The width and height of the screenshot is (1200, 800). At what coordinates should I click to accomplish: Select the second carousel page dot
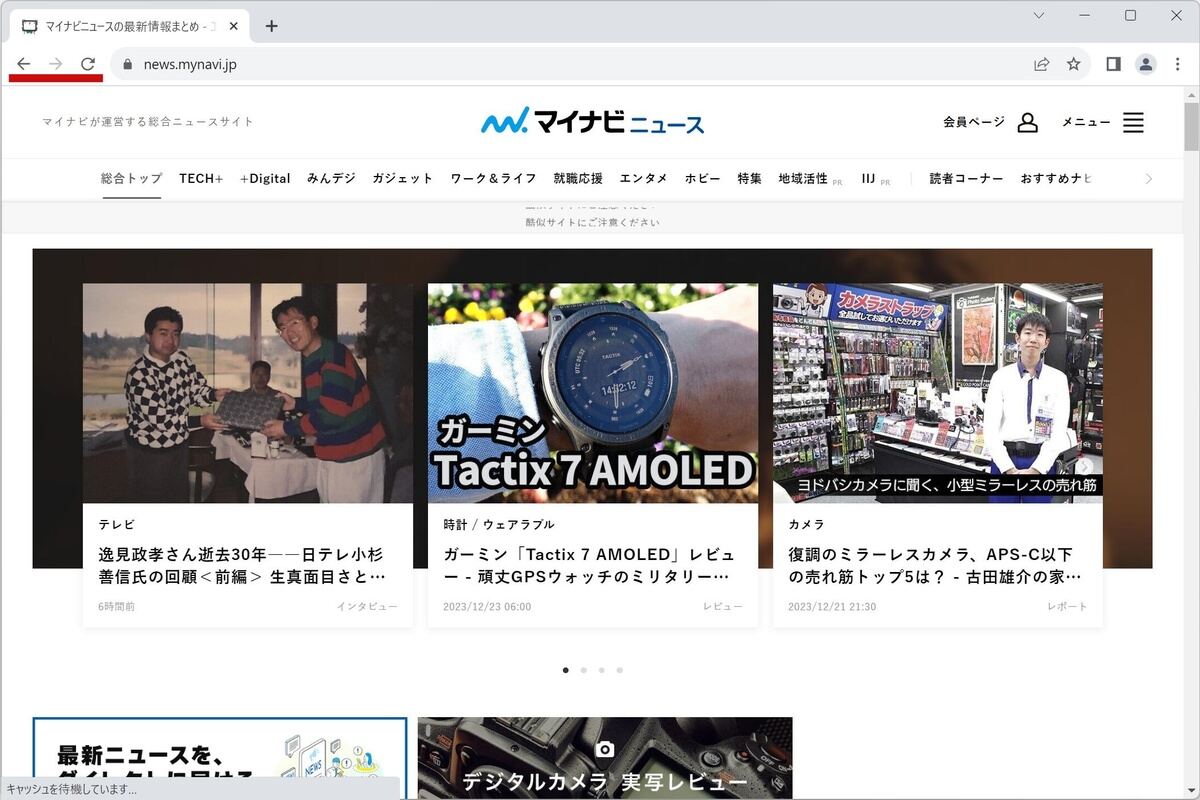click(x=584, y=670)
